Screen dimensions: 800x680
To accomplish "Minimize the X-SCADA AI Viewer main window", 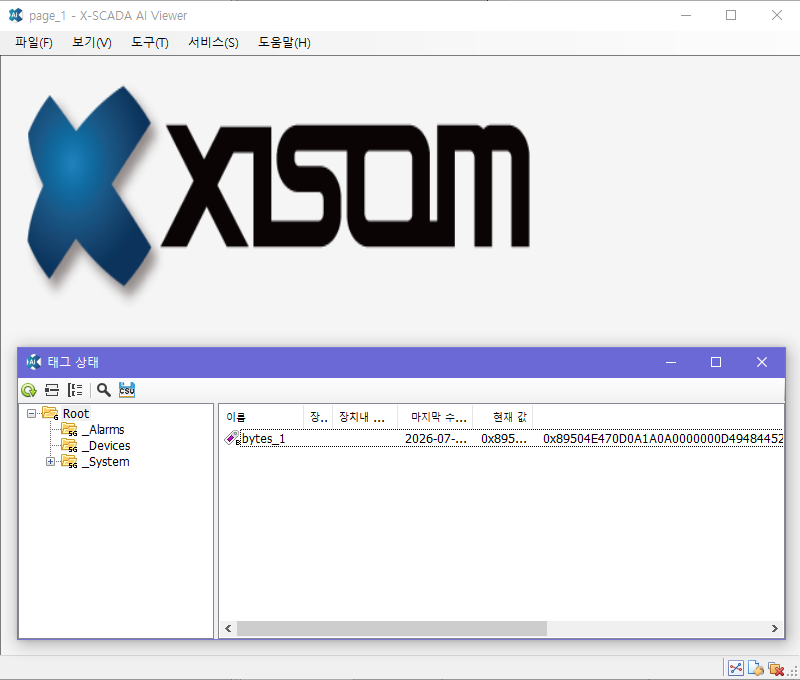I will 686,15.
